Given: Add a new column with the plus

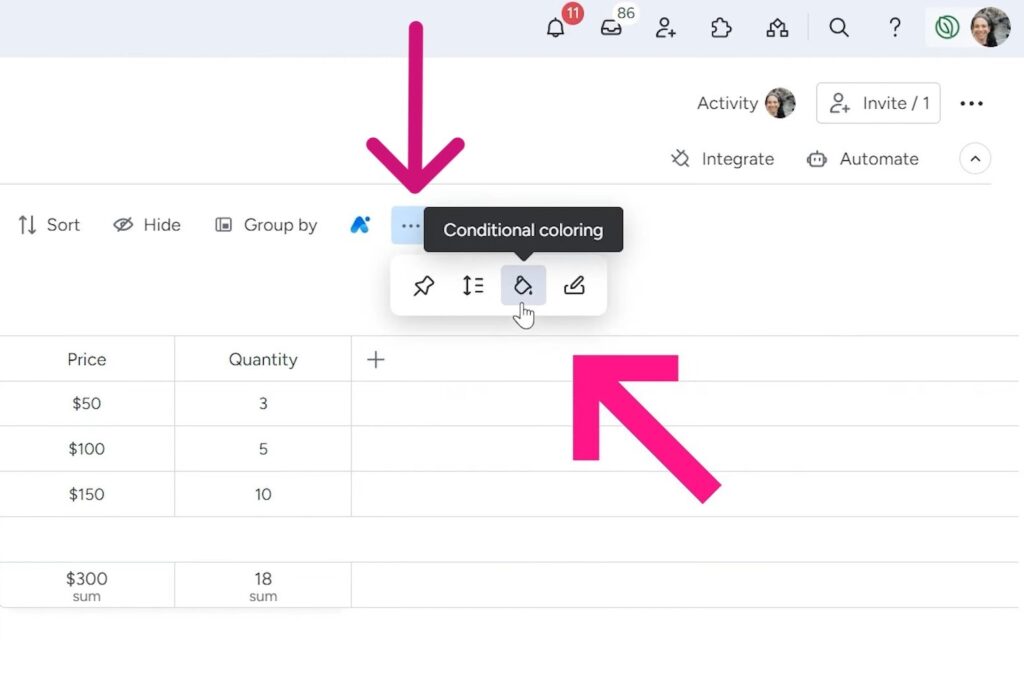Looking at the screenshot, I should 375,359.
